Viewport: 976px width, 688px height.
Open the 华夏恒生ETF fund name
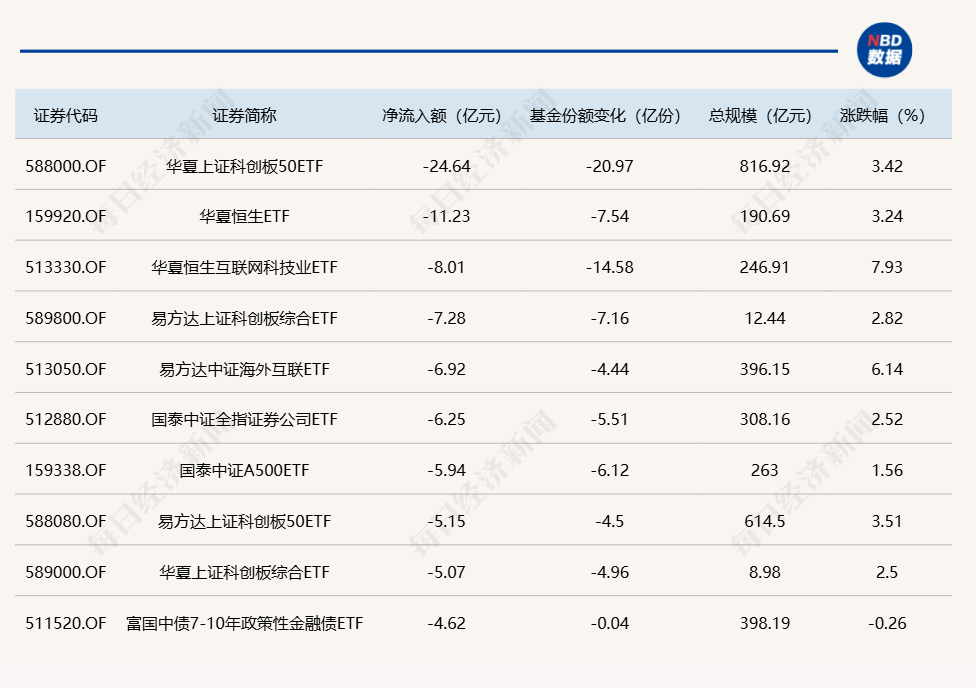click(244, 216)
